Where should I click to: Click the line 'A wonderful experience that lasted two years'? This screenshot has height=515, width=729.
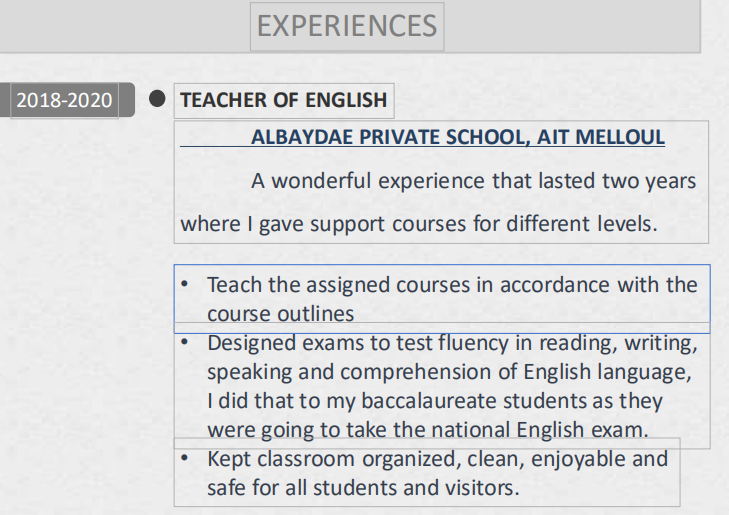coord(473,182)
